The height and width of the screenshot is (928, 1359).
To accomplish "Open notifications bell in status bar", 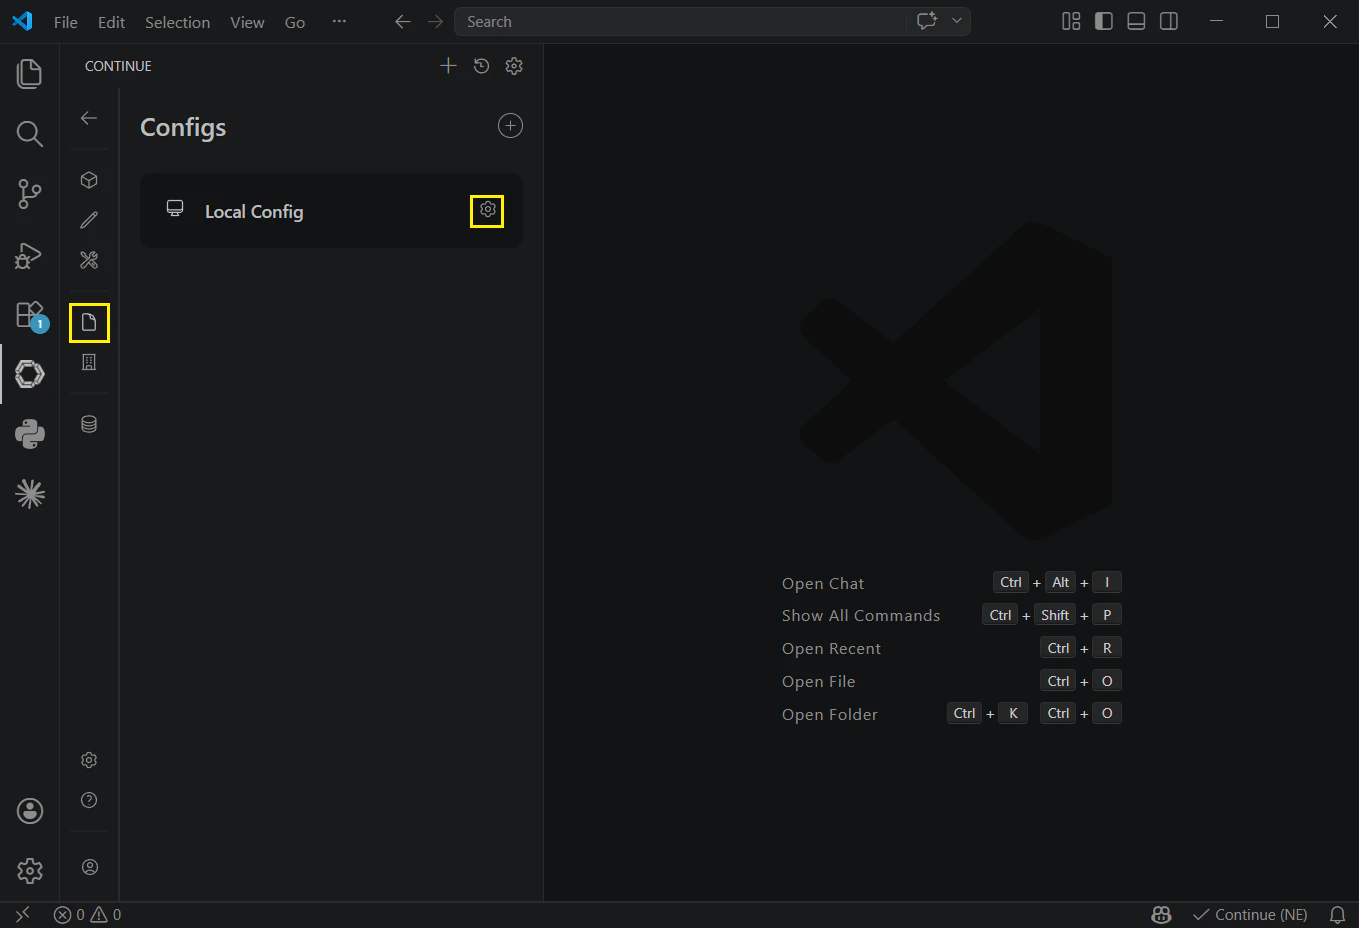I will point(1337,915).
